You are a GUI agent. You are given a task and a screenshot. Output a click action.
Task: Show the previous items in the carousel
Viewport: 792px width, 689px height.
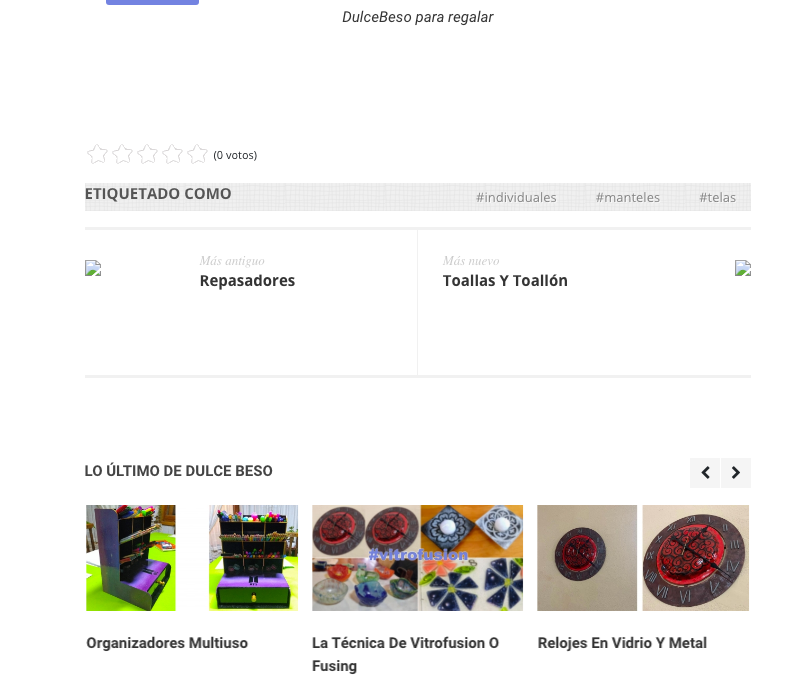click(x=705, y=473)
